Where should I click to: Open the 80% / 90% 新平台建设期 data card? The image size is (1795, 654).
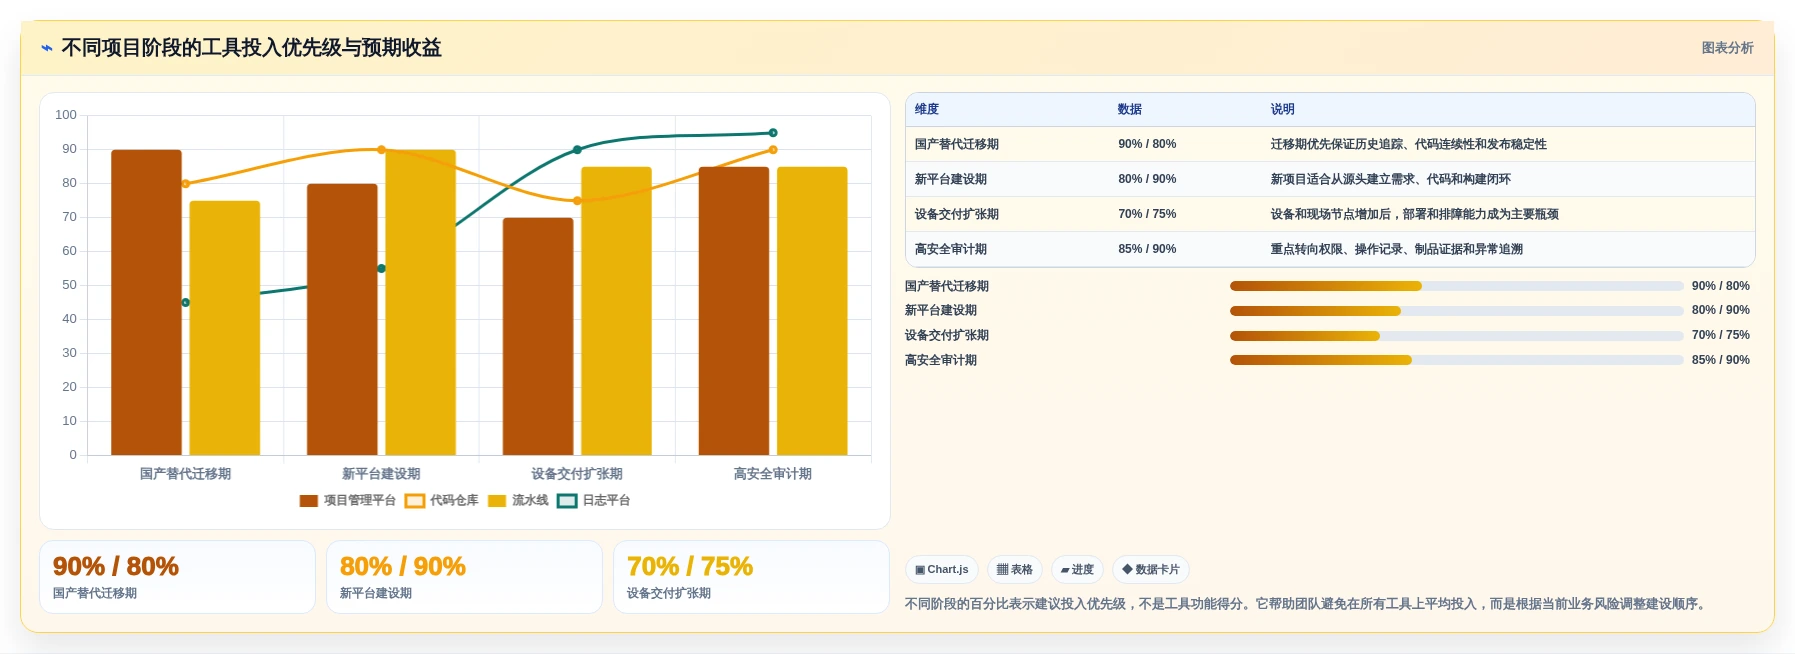click(464, 577)
